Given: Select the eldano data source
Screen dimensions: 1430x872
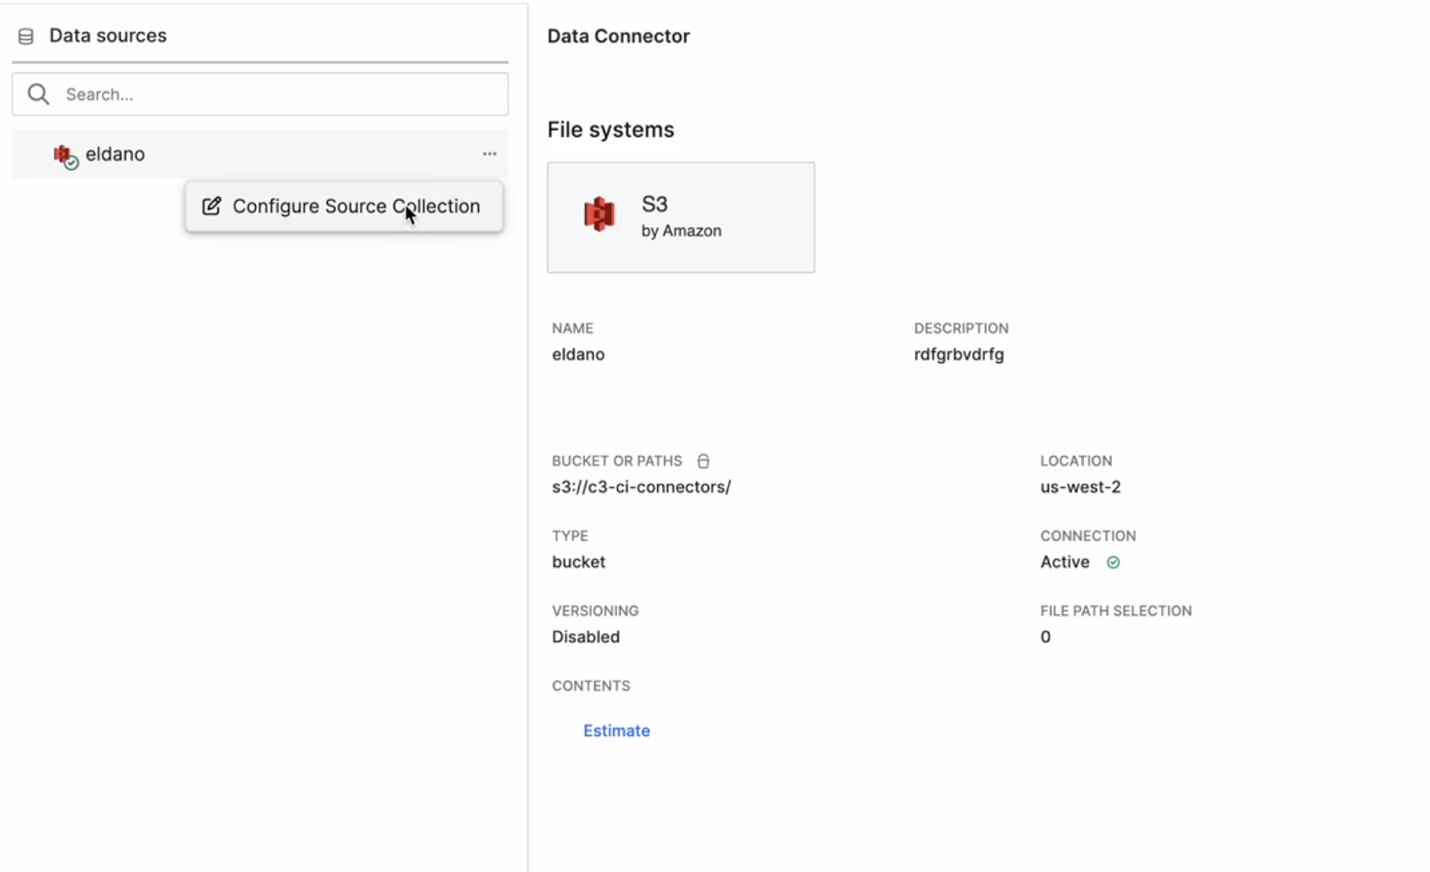Looking at the screenshot, I should pyautogui.click(x=115, y=154).
